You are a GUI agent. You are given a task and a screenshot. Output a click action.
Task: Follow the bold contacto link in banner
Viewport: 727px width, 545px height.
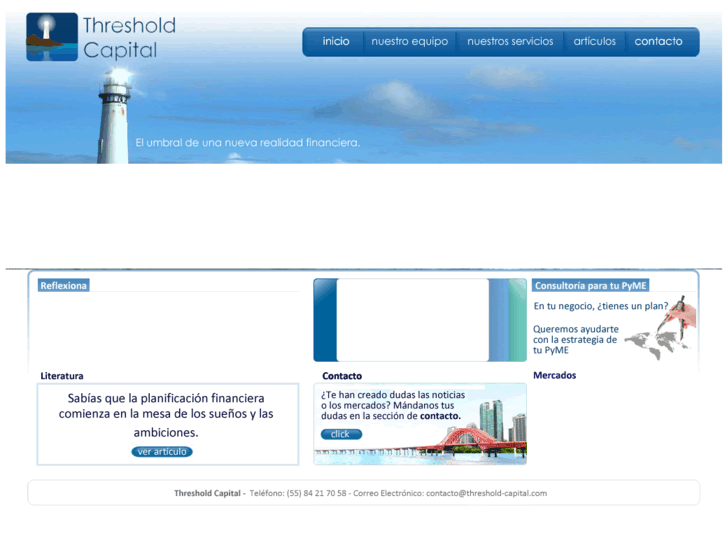point(440,416)
